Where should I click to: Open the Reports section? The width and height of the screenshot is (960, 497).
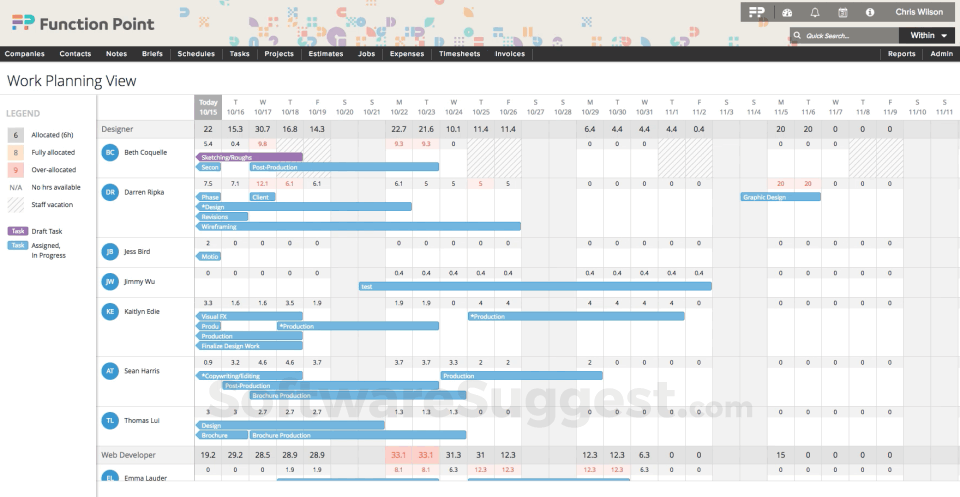[901, 54]
